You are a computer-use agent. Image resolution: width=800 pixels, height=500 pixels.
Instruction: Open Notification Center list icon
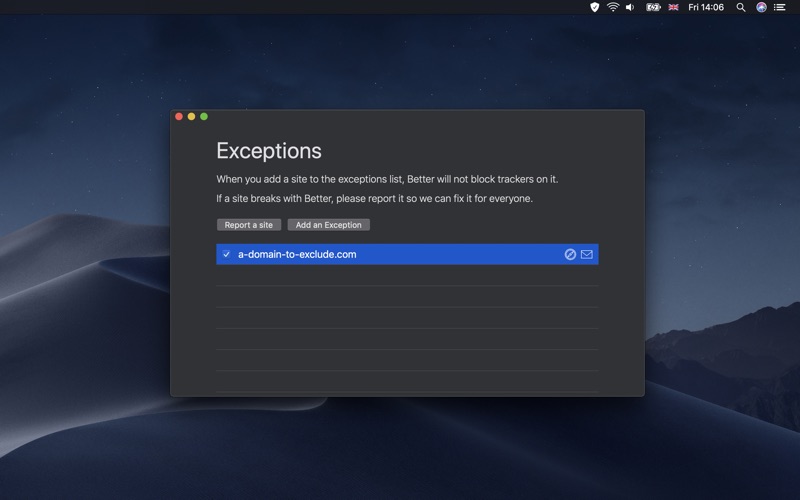pos(780,7)
